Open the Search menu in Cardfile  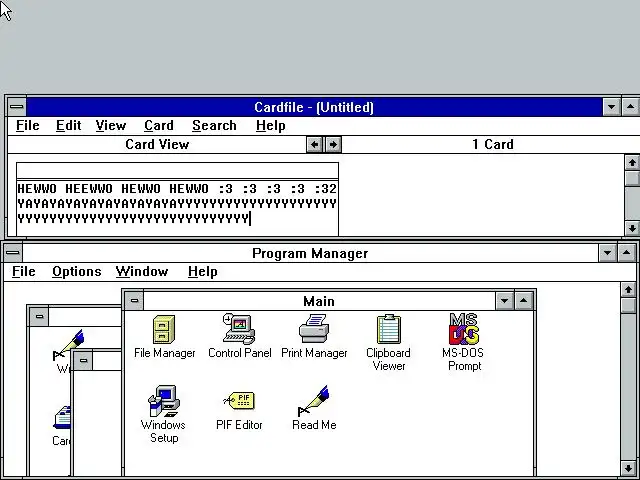tap(214, 126)
